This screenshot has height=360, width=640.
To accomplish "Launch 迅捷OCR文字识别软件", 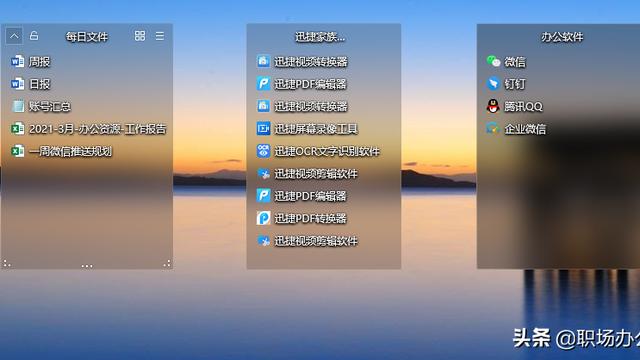I will pos(318,151).
